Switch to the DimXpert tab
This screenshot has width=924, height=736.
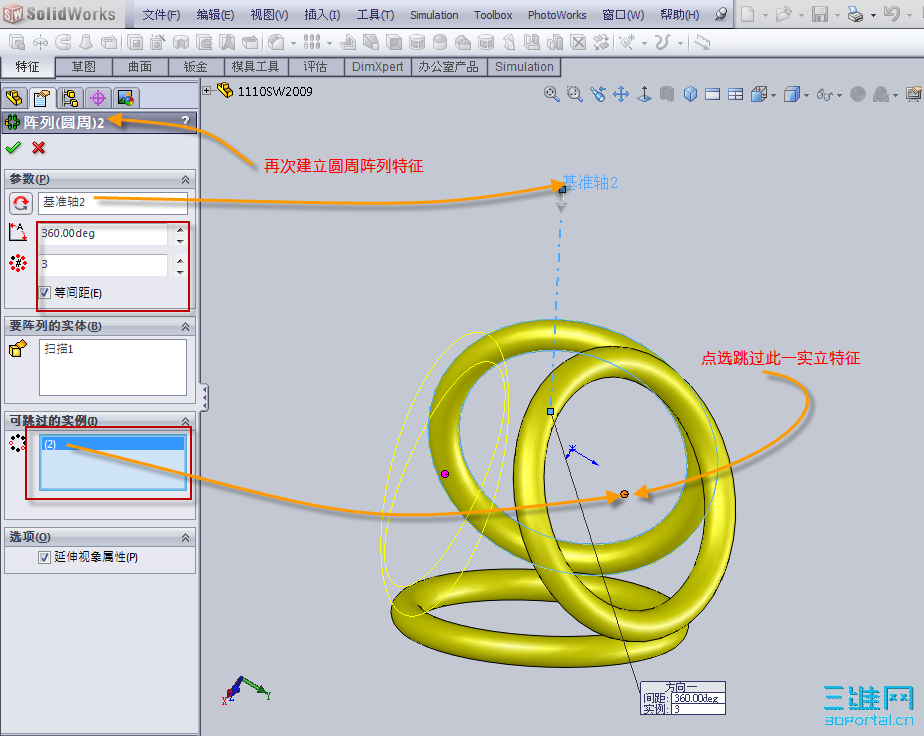click(378, 67)
